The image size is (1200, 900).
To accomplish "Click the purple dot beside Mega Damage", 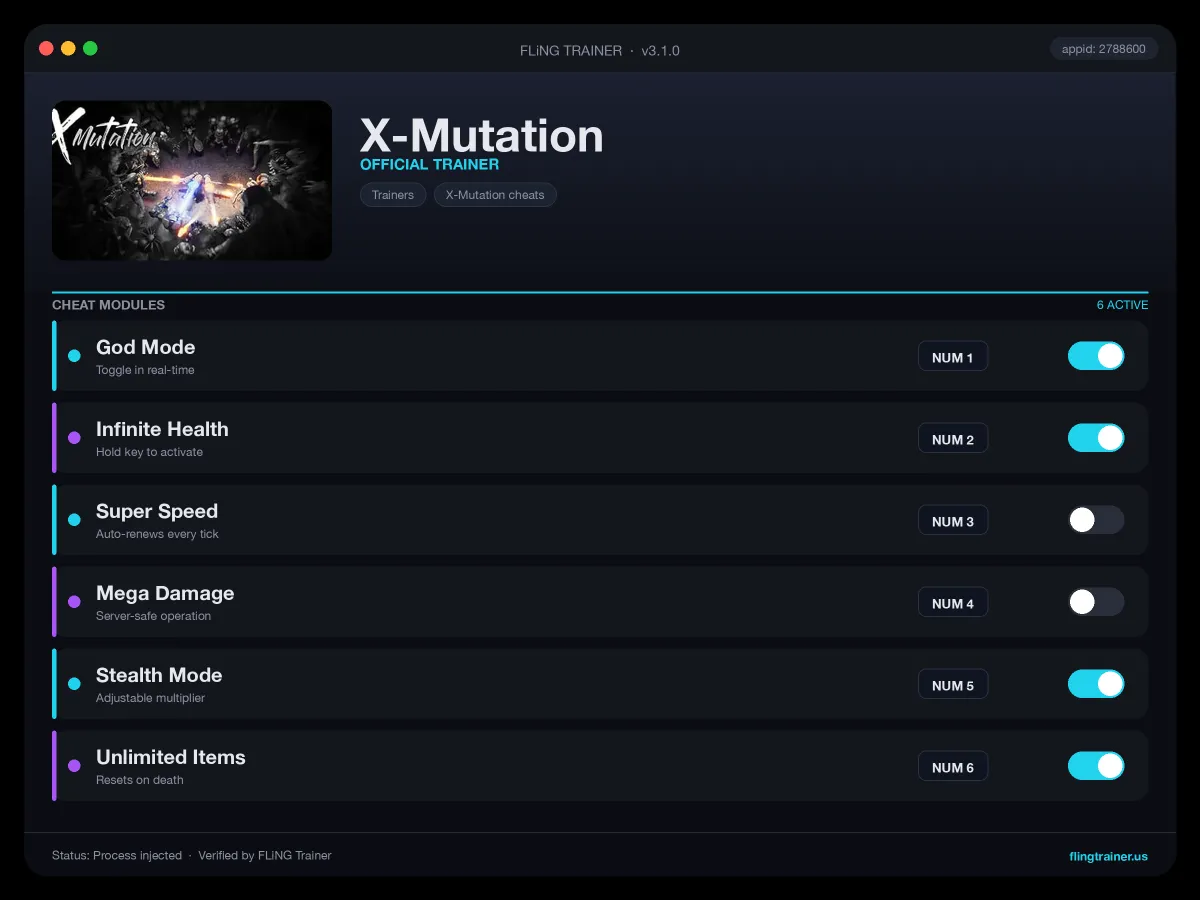I will point(74,602).
